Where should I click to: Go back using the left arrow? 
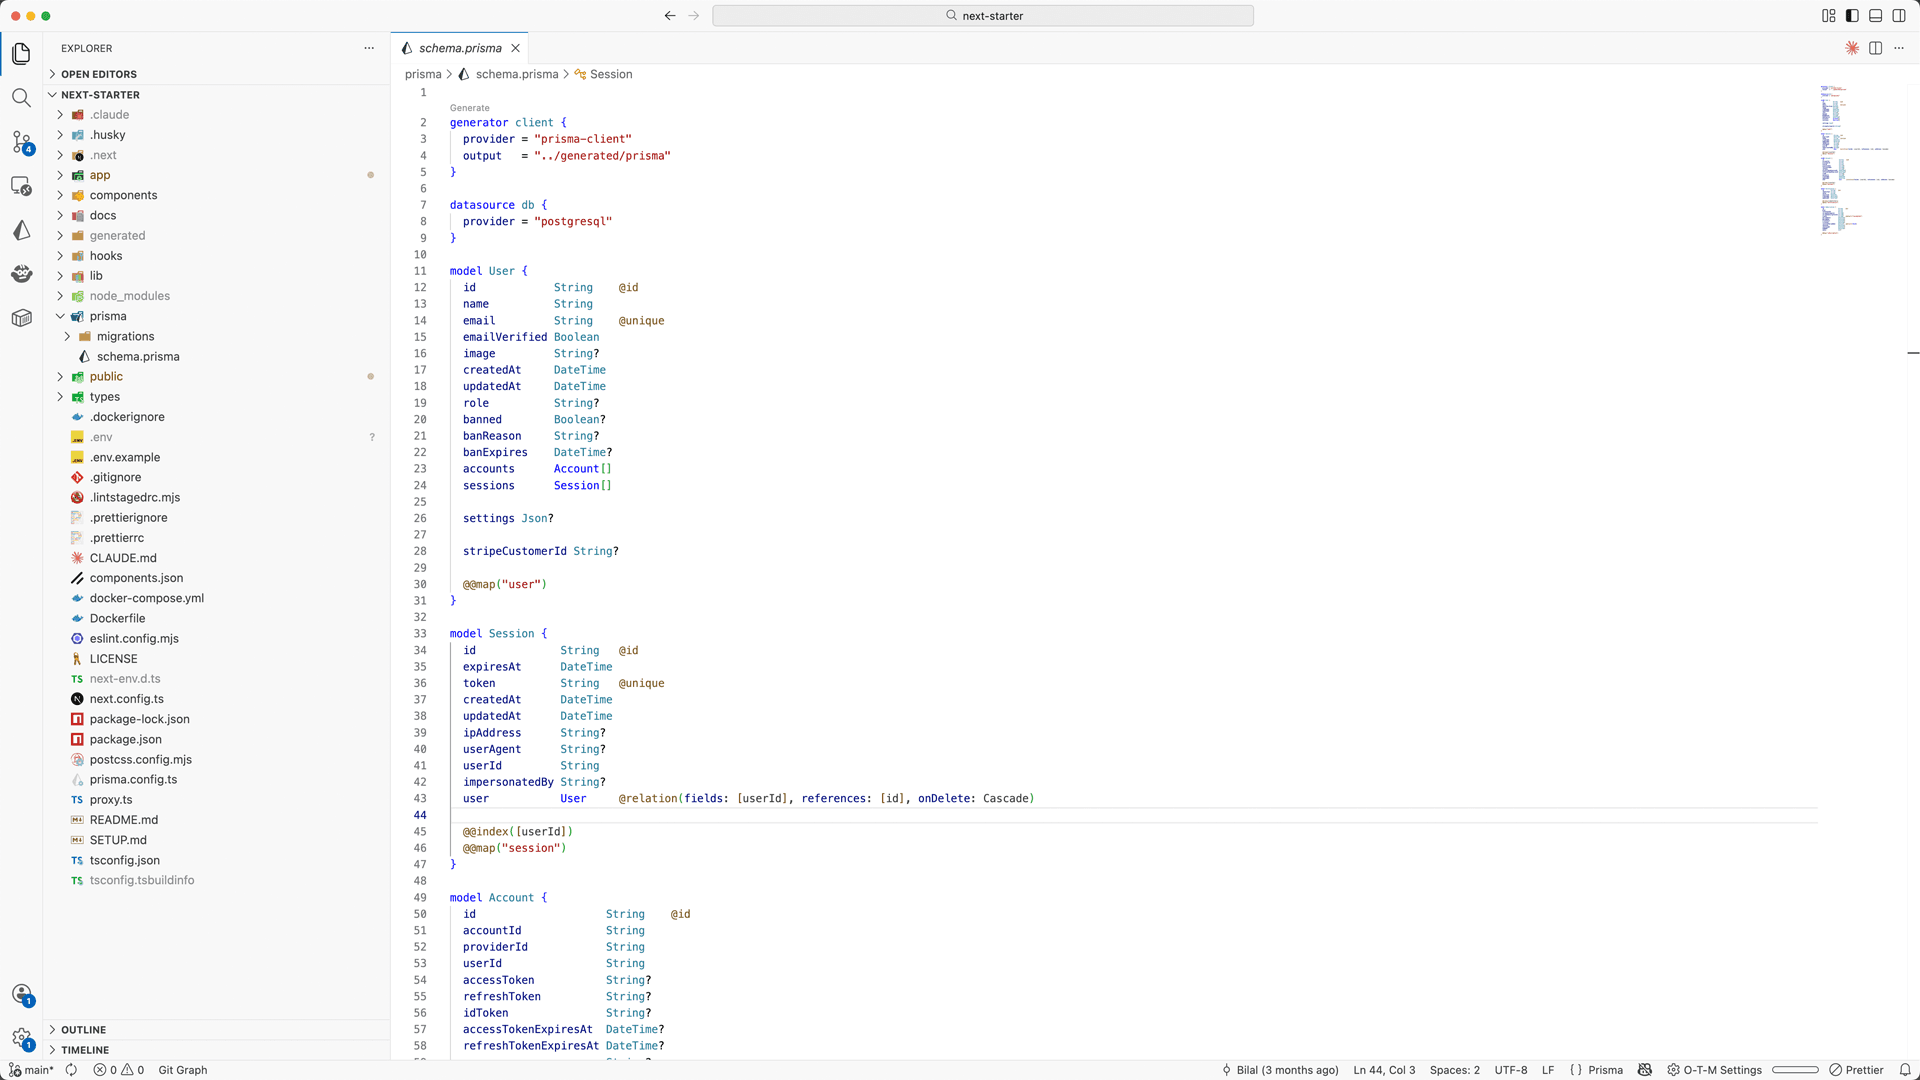(x=670, y=16)
